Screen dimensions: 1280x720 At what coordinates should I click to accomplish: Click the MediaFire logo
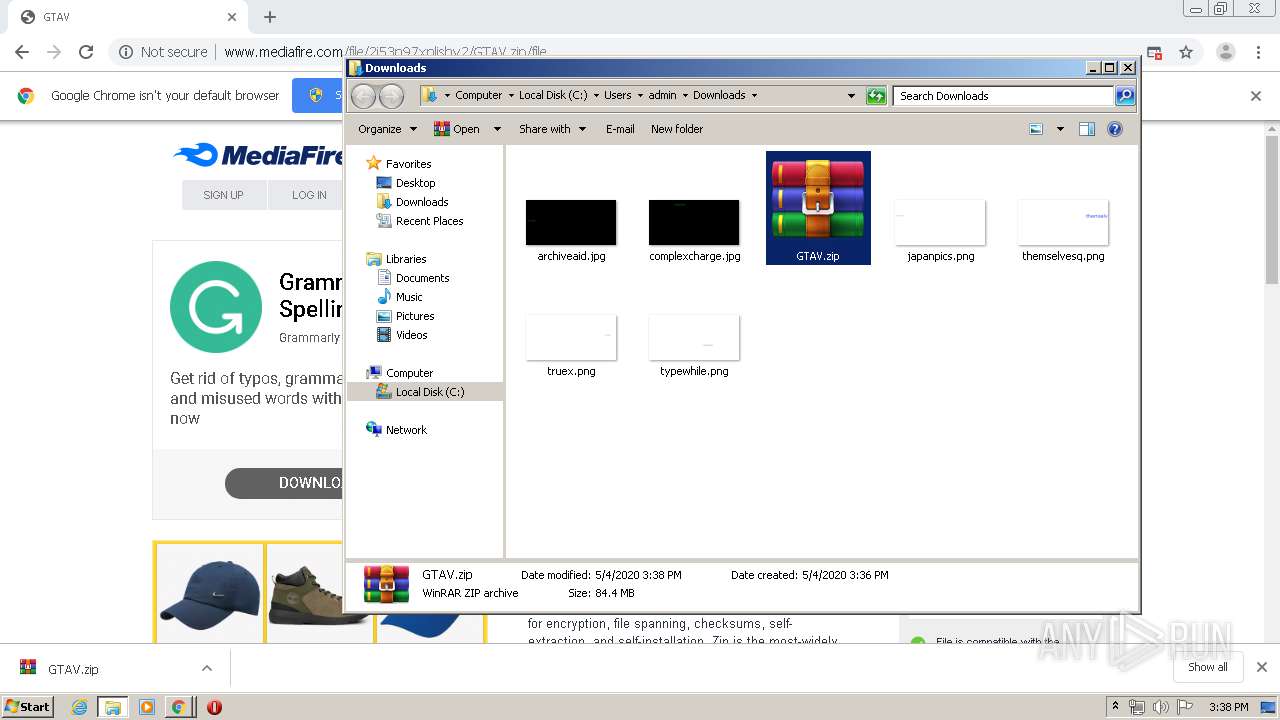(258, 155)
